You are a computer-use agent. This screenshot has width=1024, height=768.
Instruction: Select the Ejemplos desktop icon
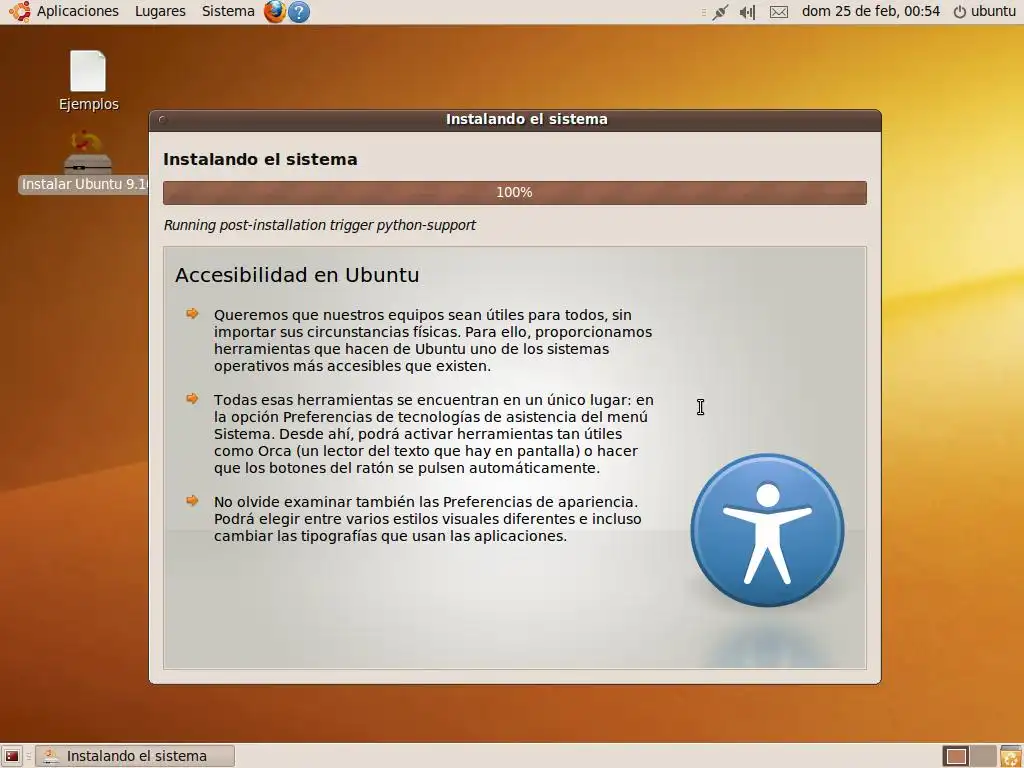click(x=88, y=81)
